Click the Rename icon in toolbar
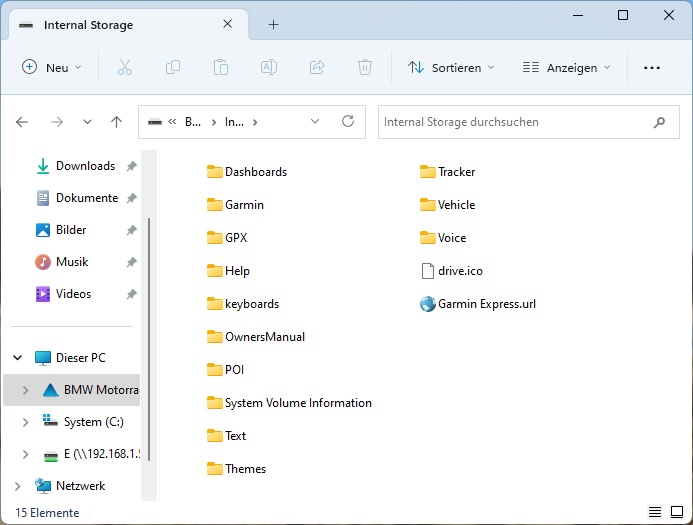Viewport: 693px width, 525px height. pyautogui.click(x=269, y=67)
